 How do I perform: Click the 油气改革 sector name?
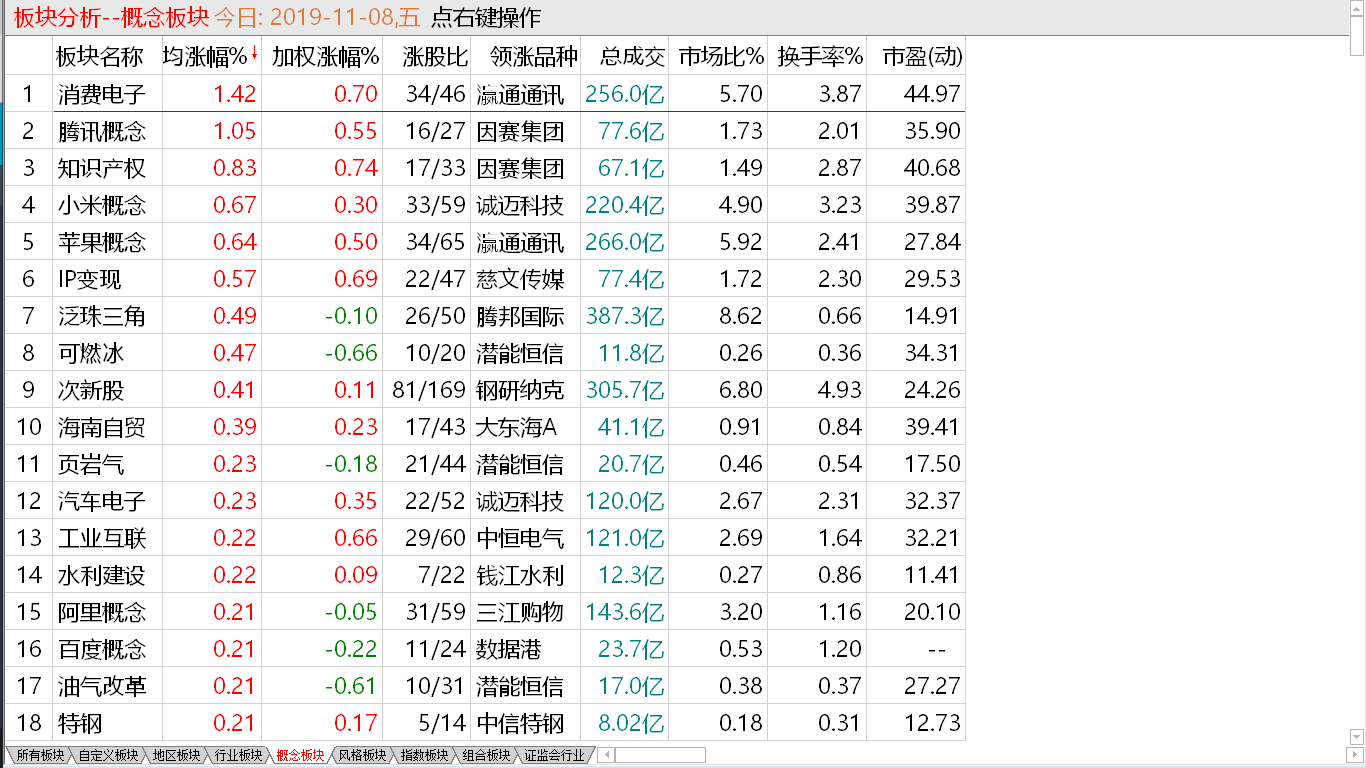101,686
